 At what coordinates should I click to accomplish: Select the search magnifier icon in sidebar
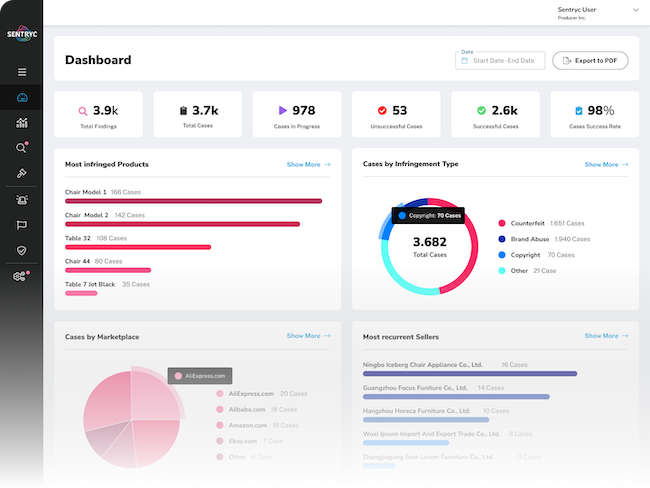(x=22, y=148)
